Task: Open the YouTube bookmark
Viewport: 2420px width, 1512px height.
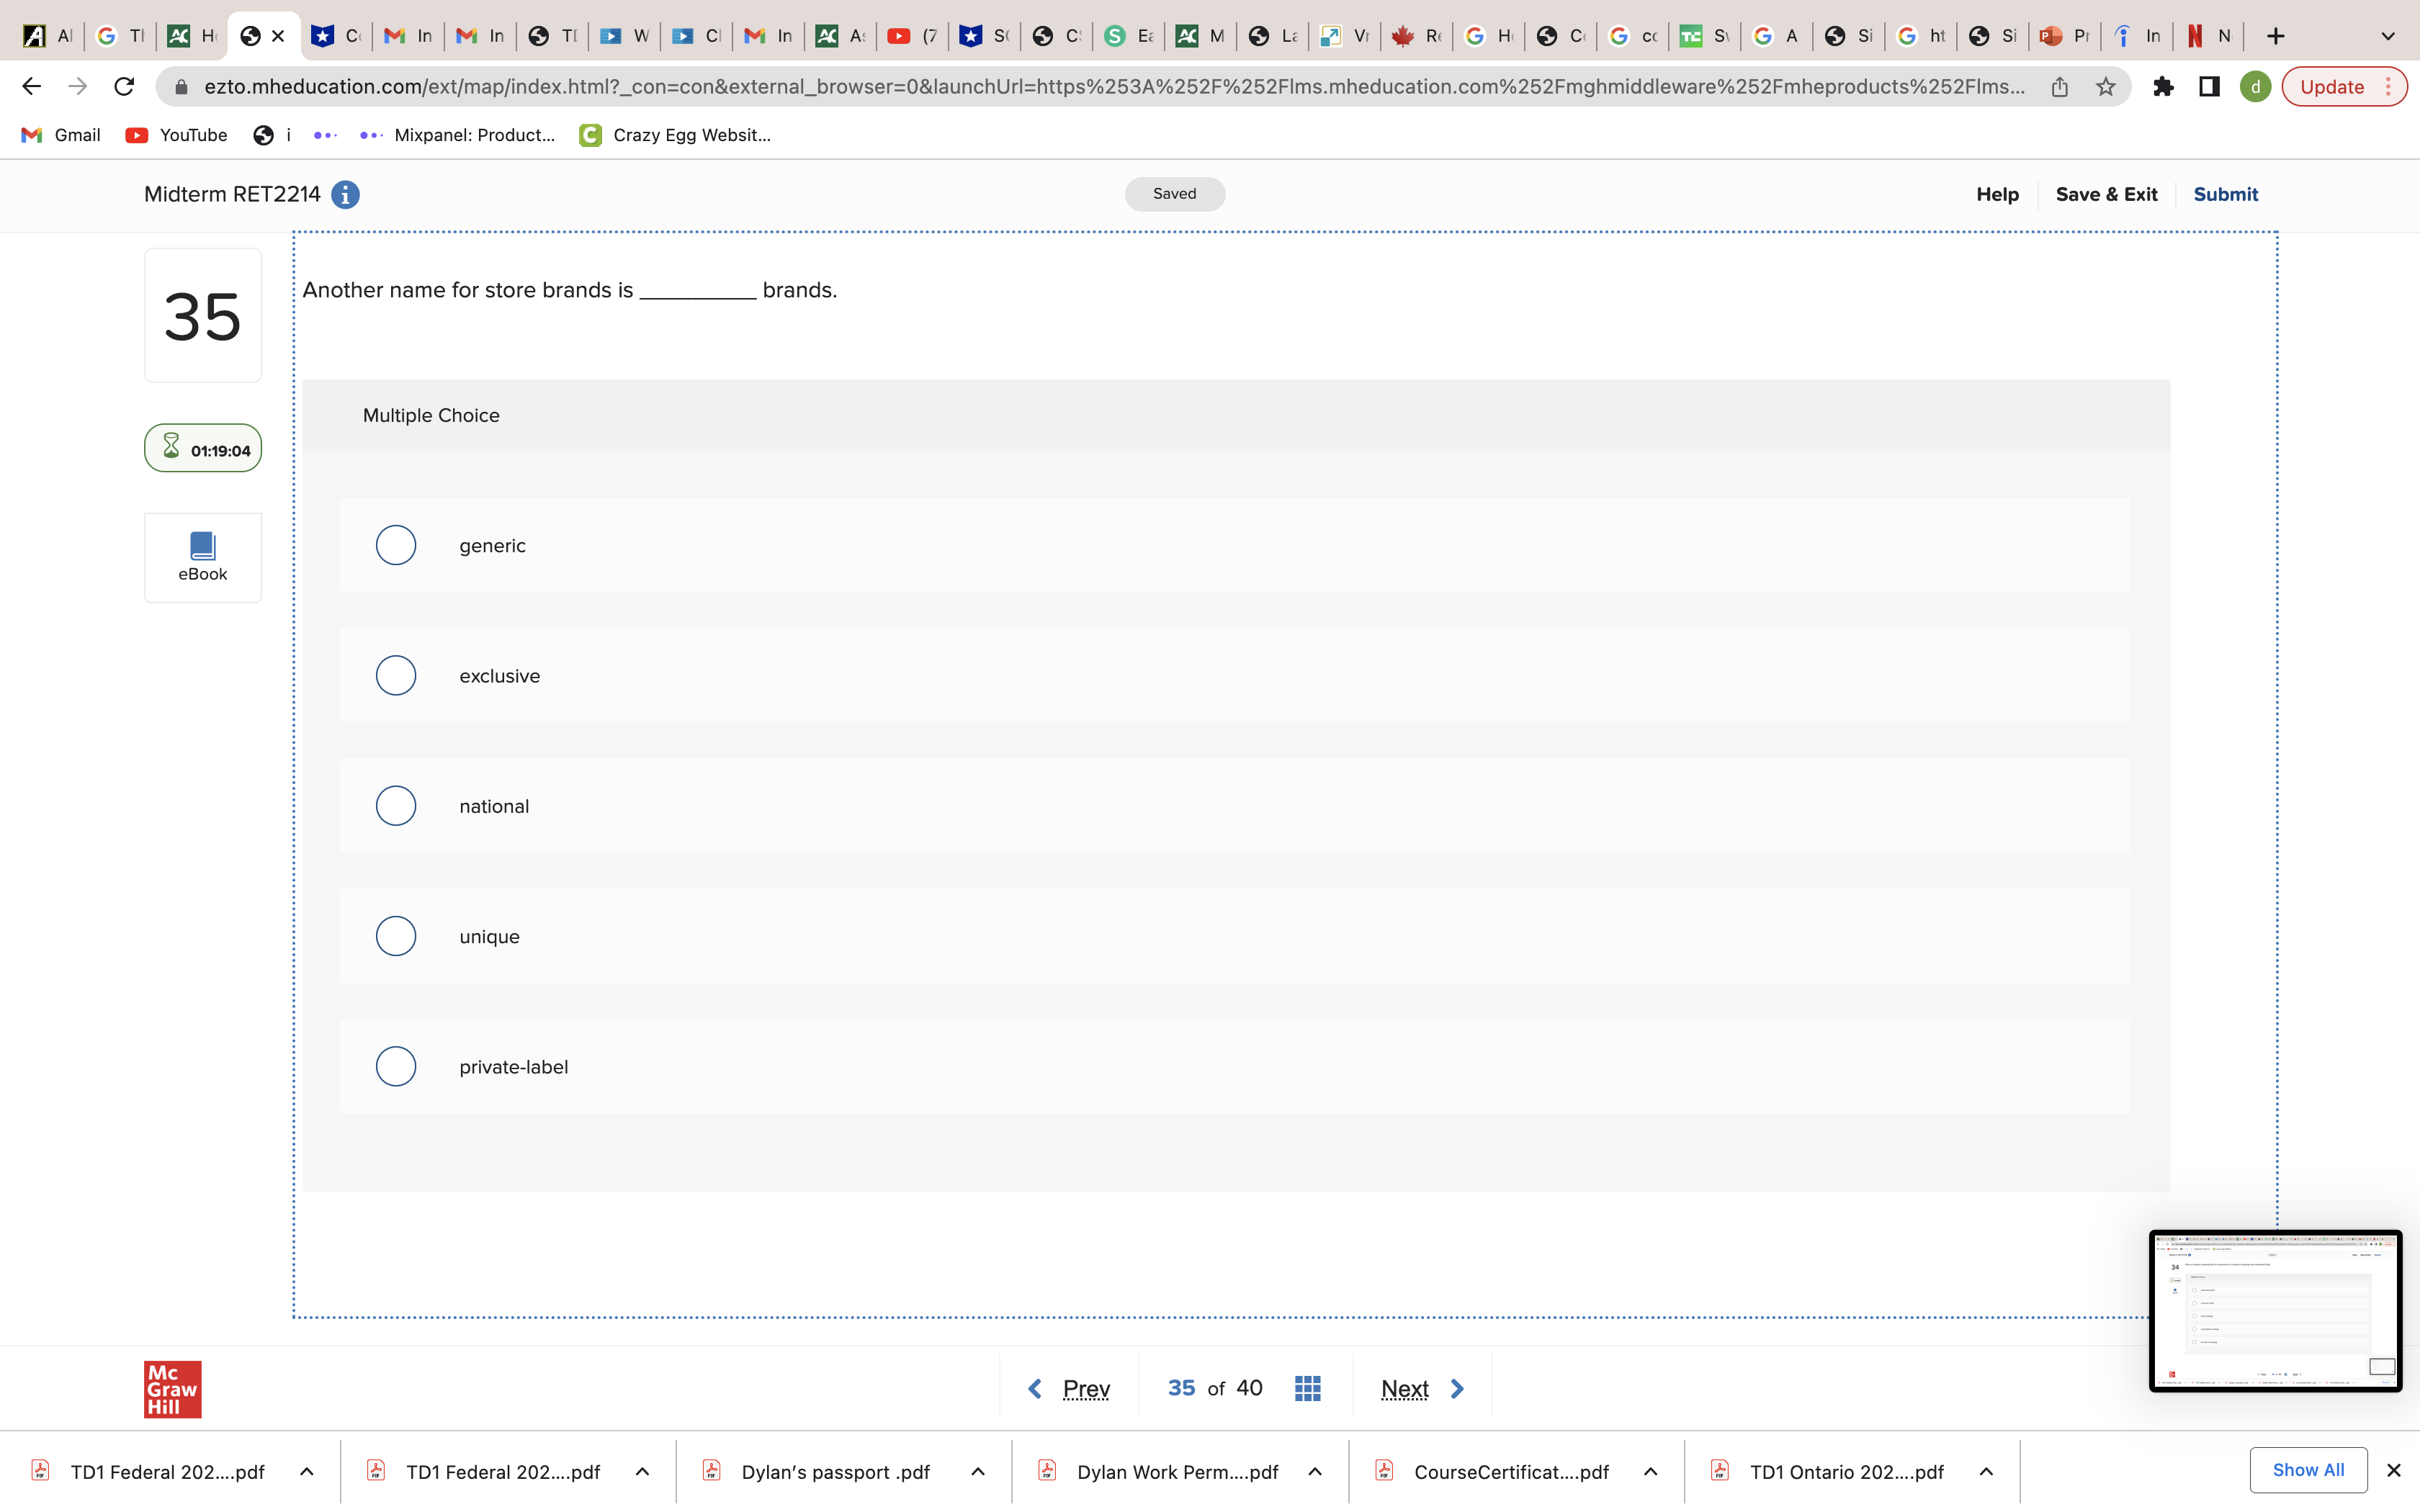Action: click(177, 135)
